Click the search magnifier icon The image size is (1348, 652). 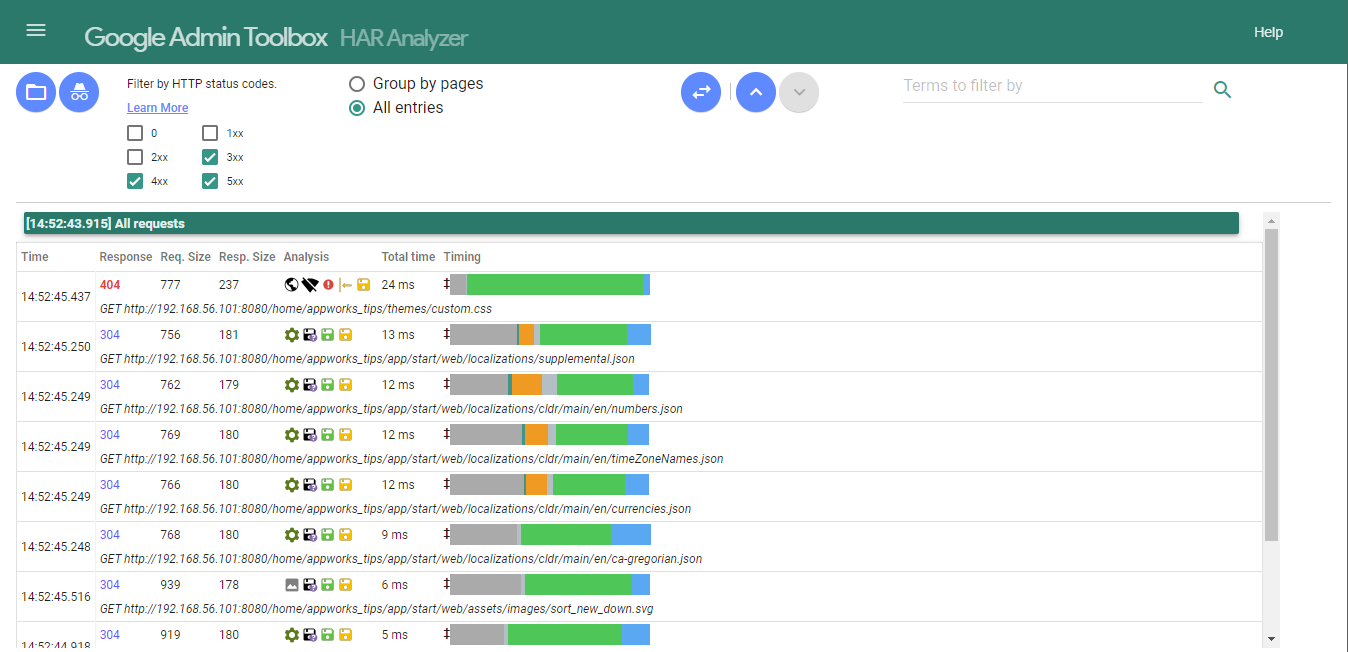(1222, 90)
